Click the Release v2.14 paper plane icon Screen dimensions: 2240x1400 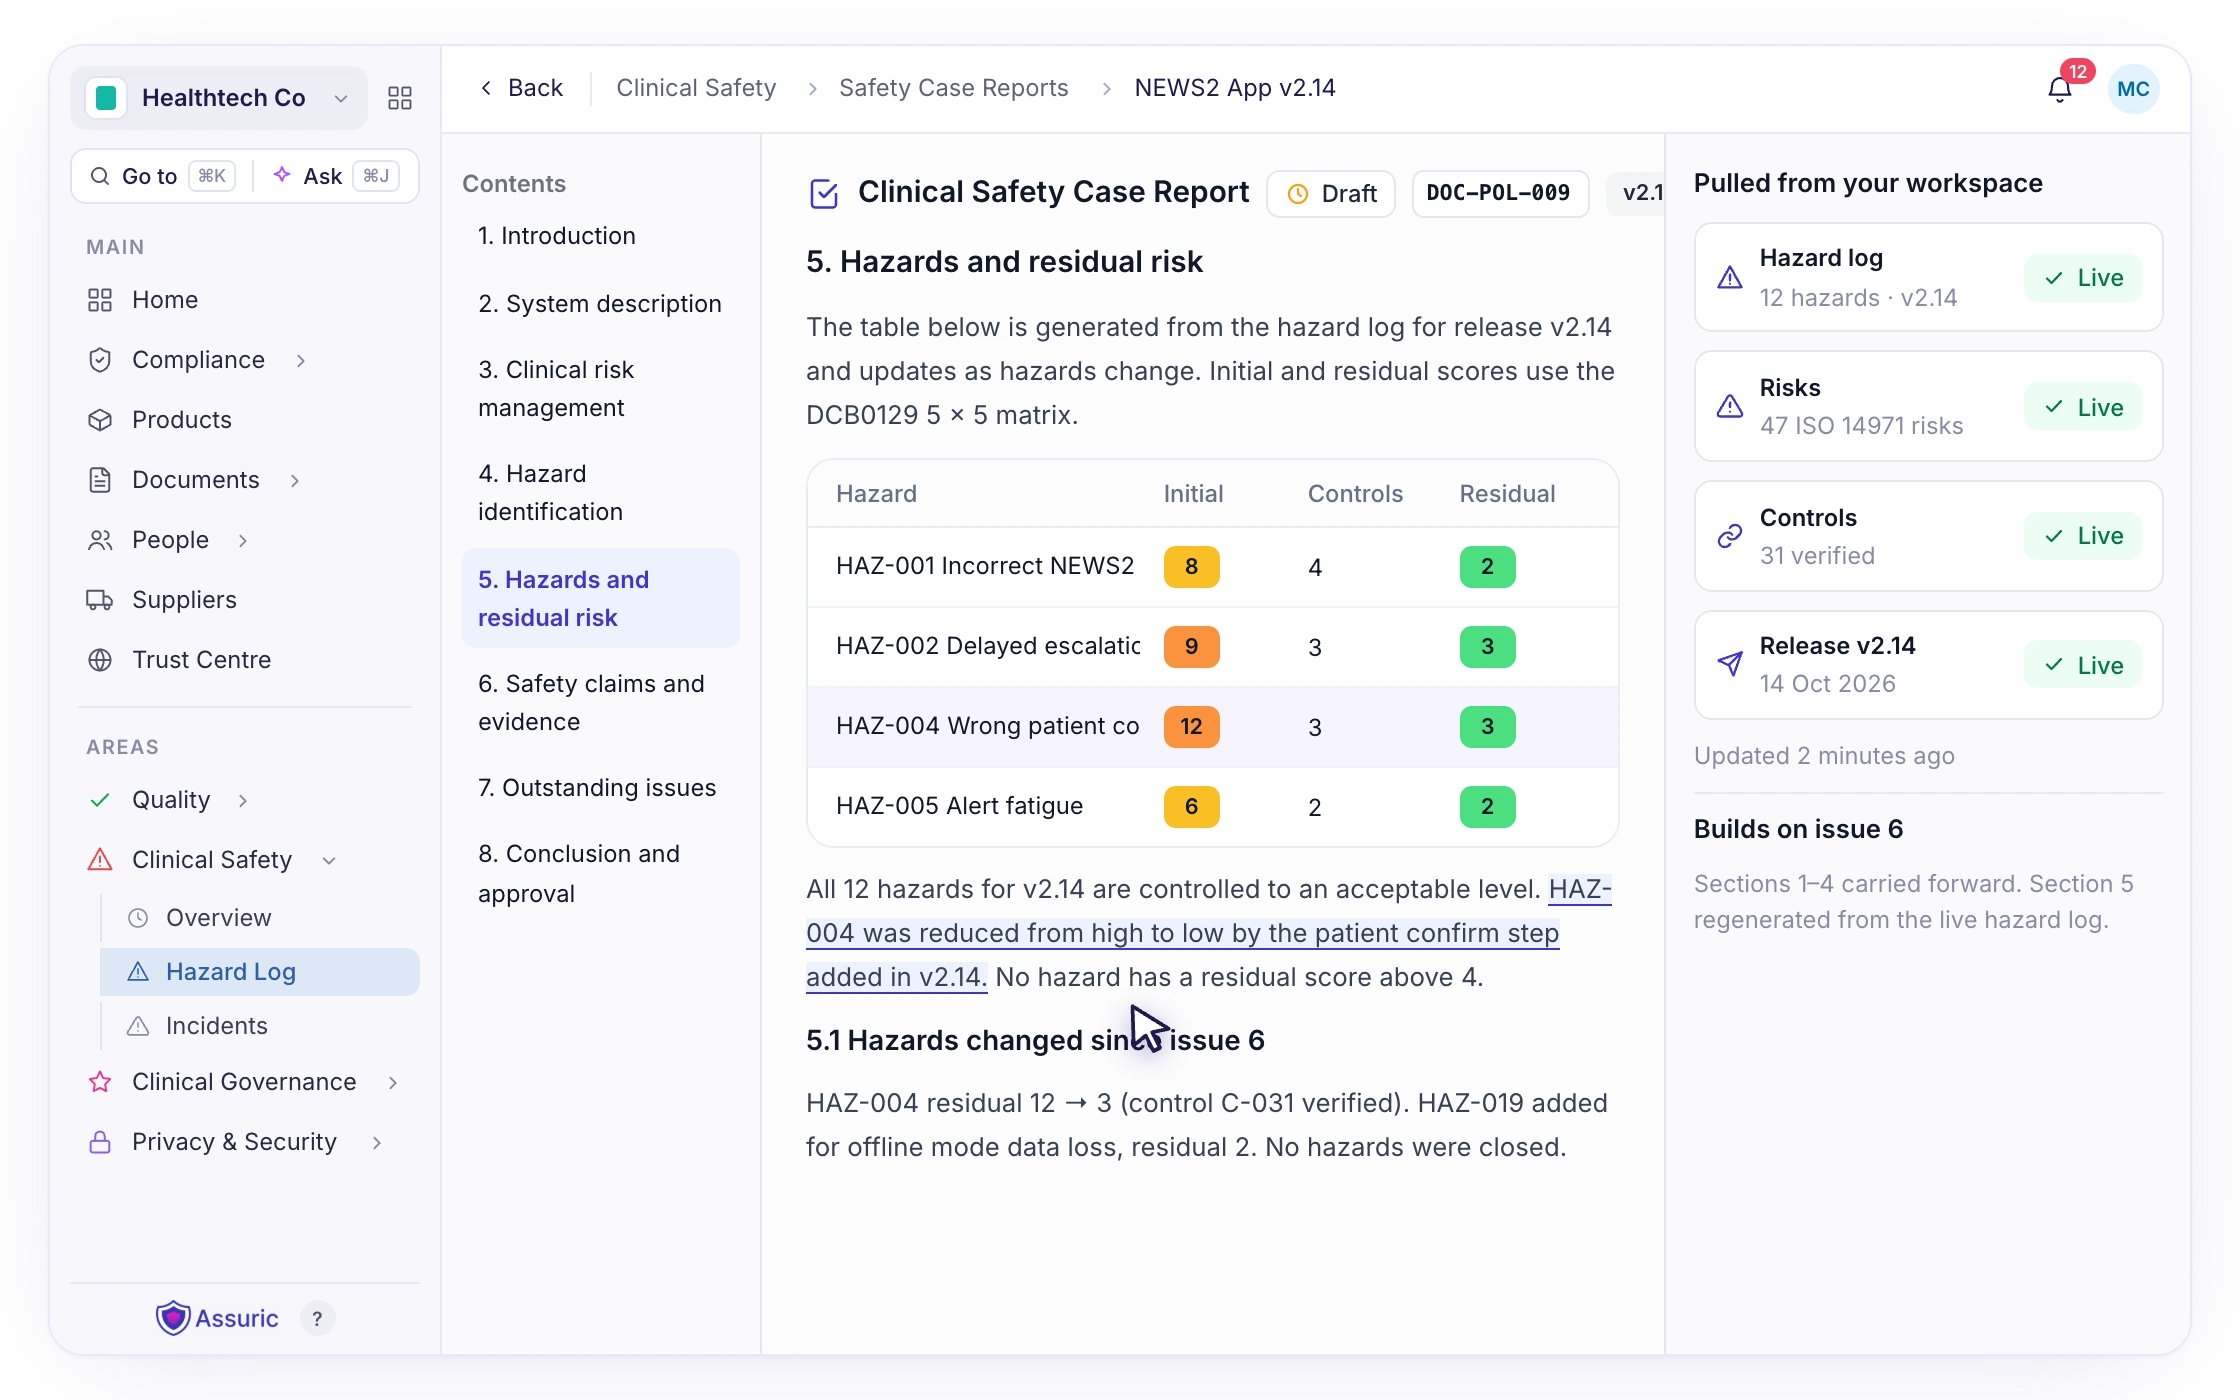1730,664
